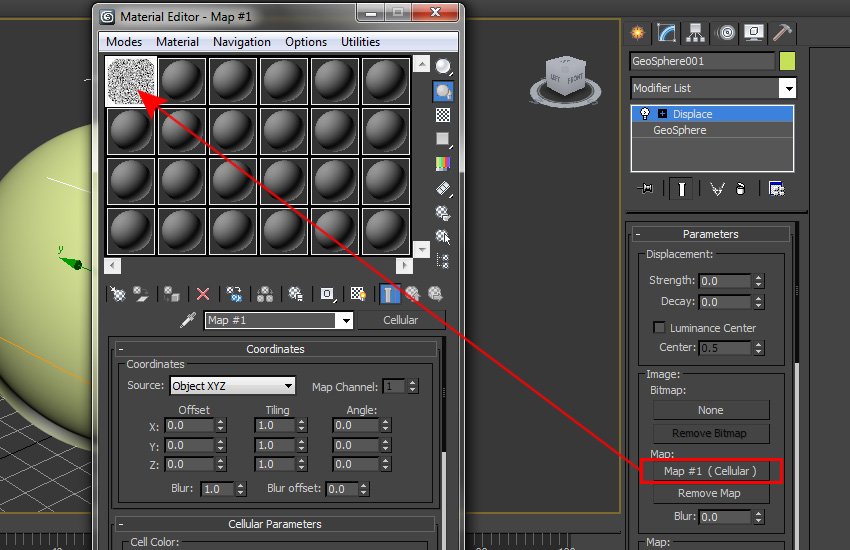The height and width of the screenshot is (550, 850).
Task: Pick material from object with eyedropper
Action: click(186, 321)
